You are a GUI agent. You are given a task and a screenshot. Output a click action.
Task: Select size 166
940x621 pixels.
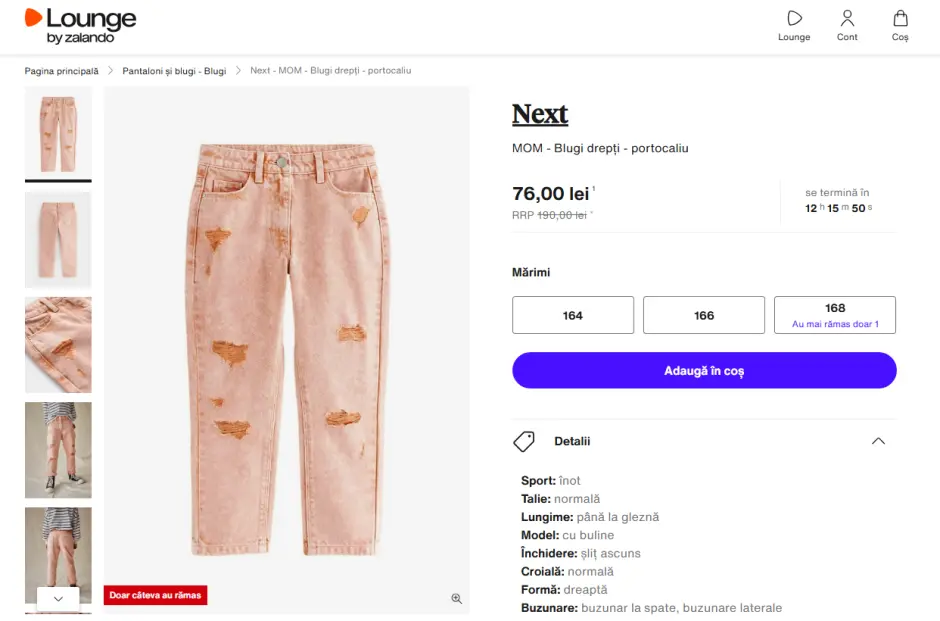[704, 315]
